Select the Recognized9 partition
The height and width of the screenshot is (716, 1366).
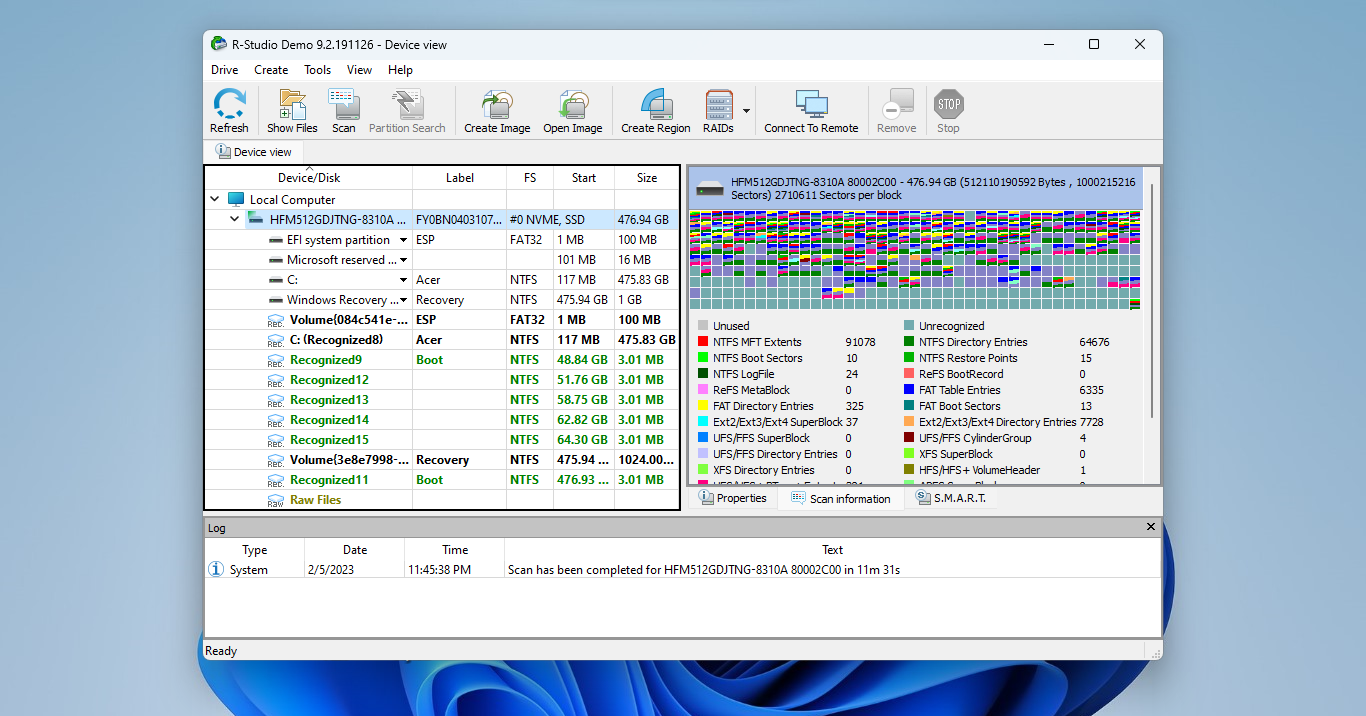(x=442, y=360)
